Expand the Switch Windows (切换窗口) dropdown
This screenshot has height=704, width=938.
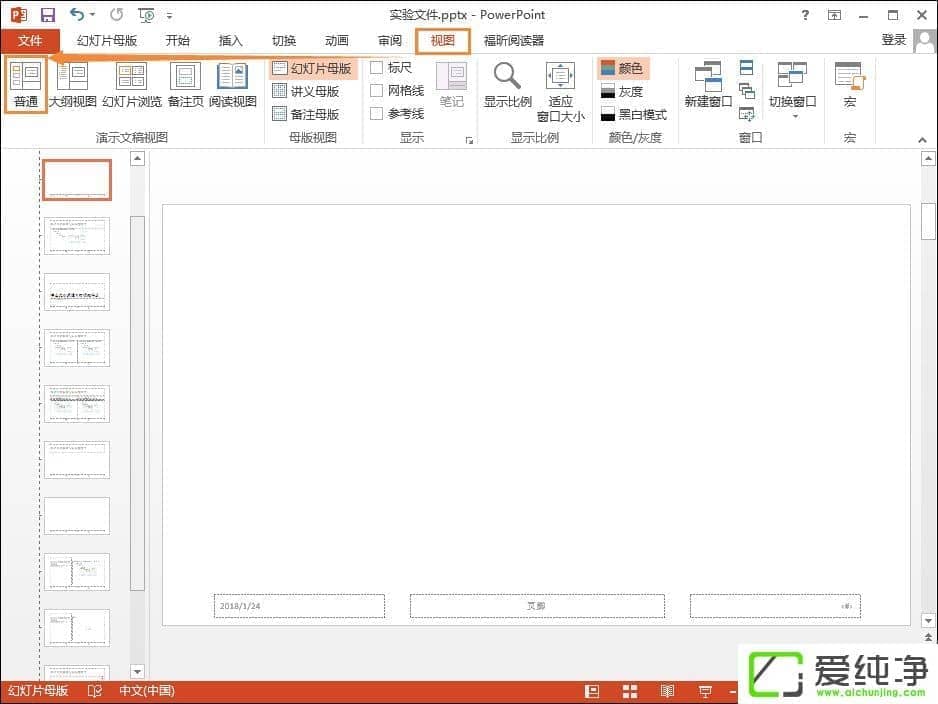point(792,102)
